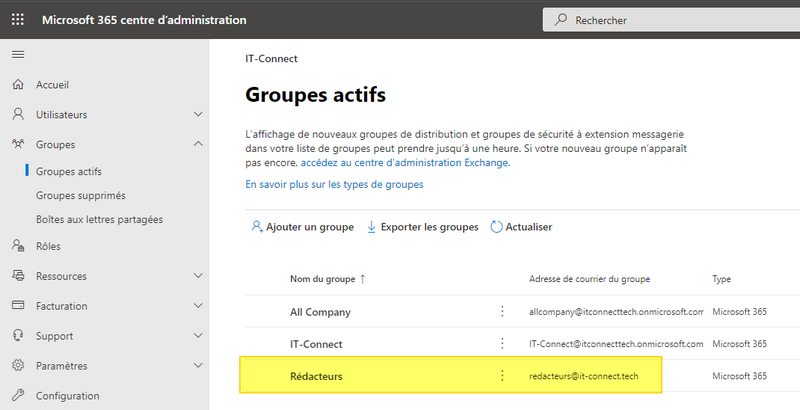
Task: Refresh list with Actualiser button
Action: pos(521,227)
